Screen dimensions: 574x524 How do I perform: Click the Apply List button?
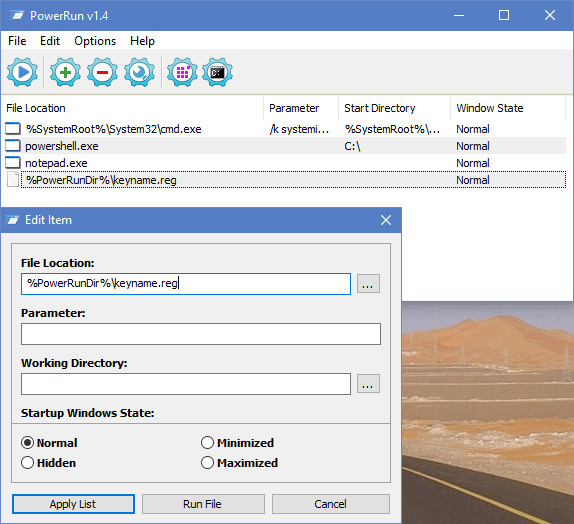click(73, 504)
